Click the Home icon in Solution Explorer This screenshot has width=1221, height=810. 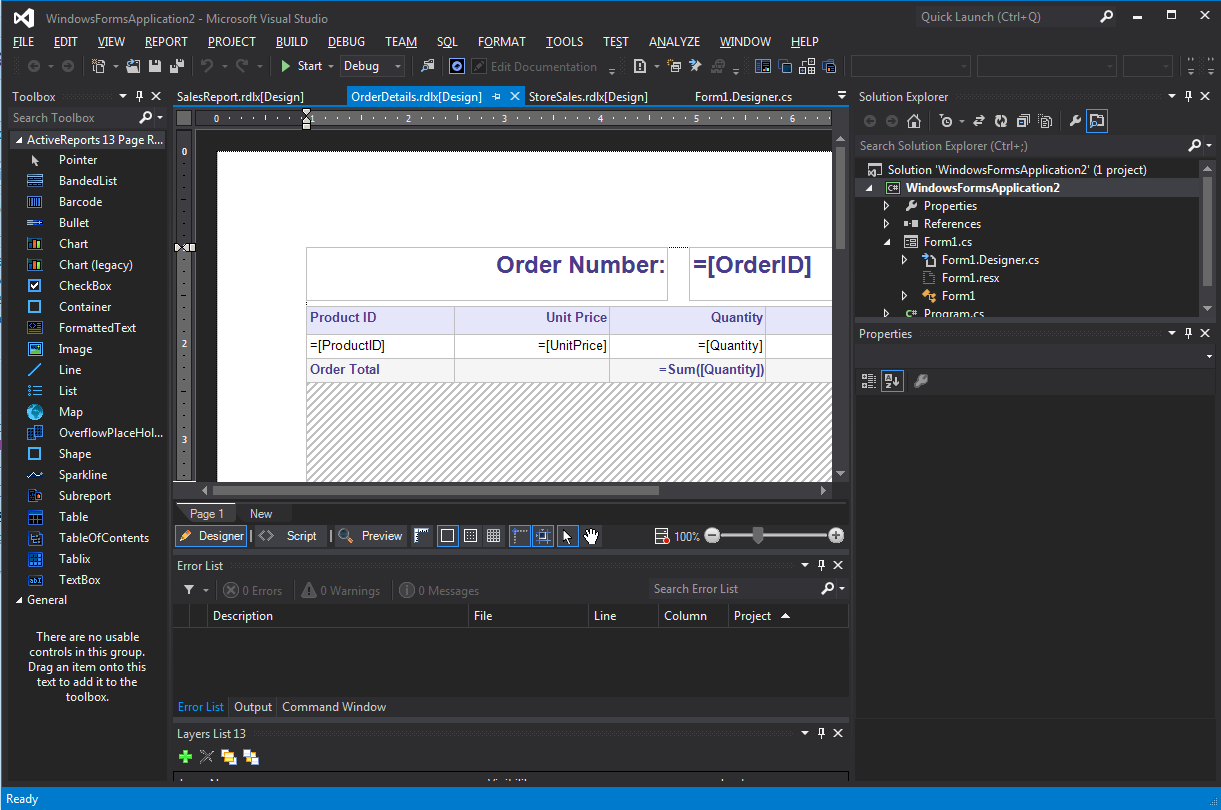click(x=913, y=122)
